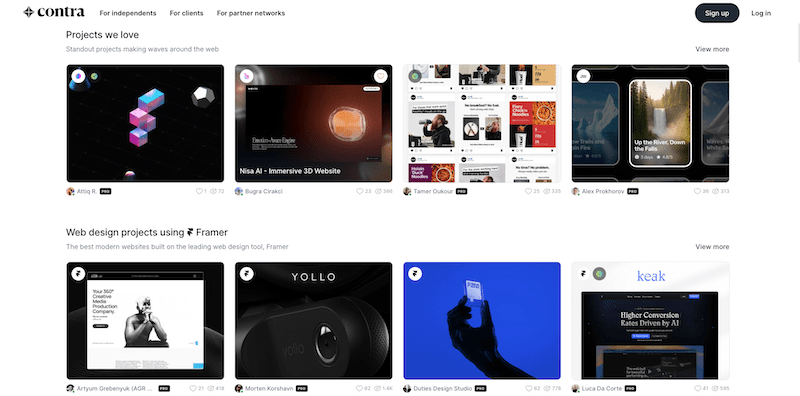The height and width of the screenshot is (396, 800).
Task: Open Alex Prokhorov profile avatar
Action: (x=576, y=191)
